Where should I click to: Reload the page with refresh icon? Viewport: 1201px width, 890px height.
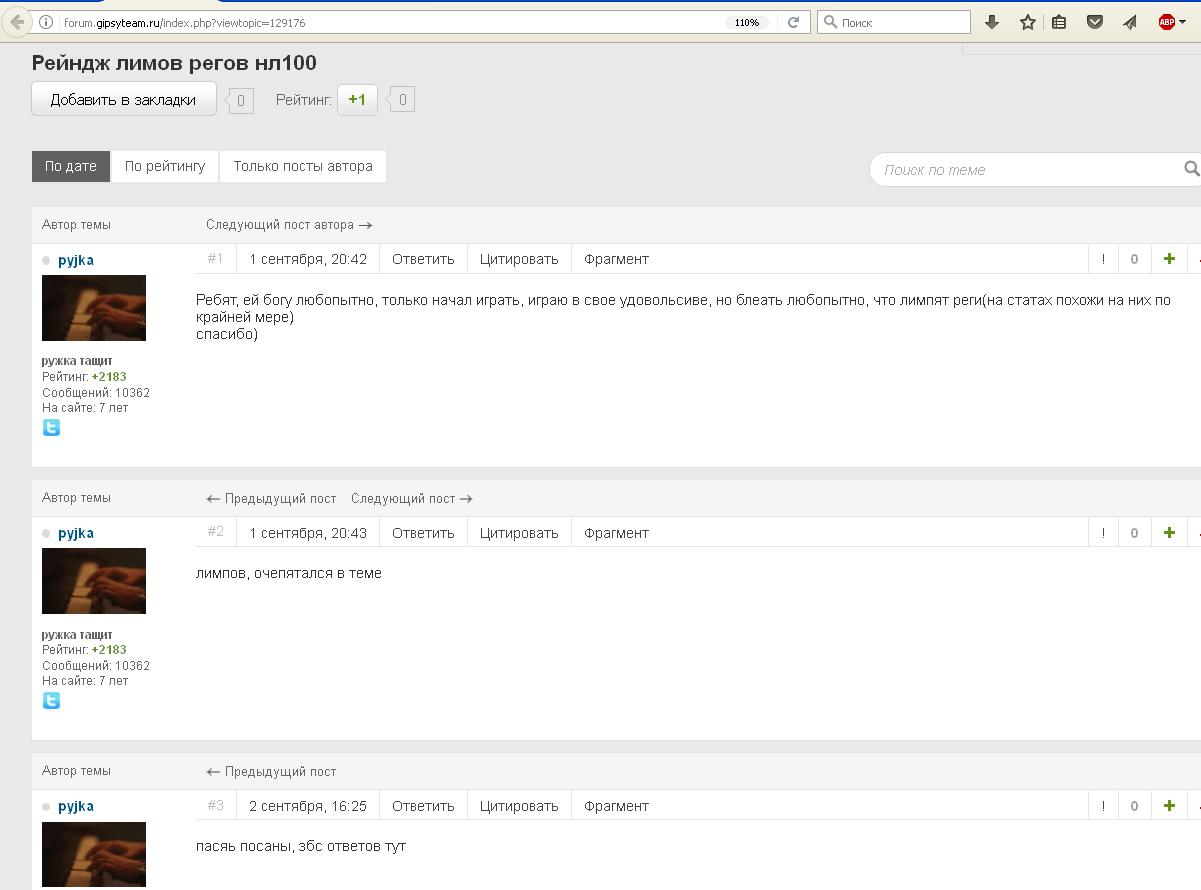pyautogui.click(x=793, y=22)
